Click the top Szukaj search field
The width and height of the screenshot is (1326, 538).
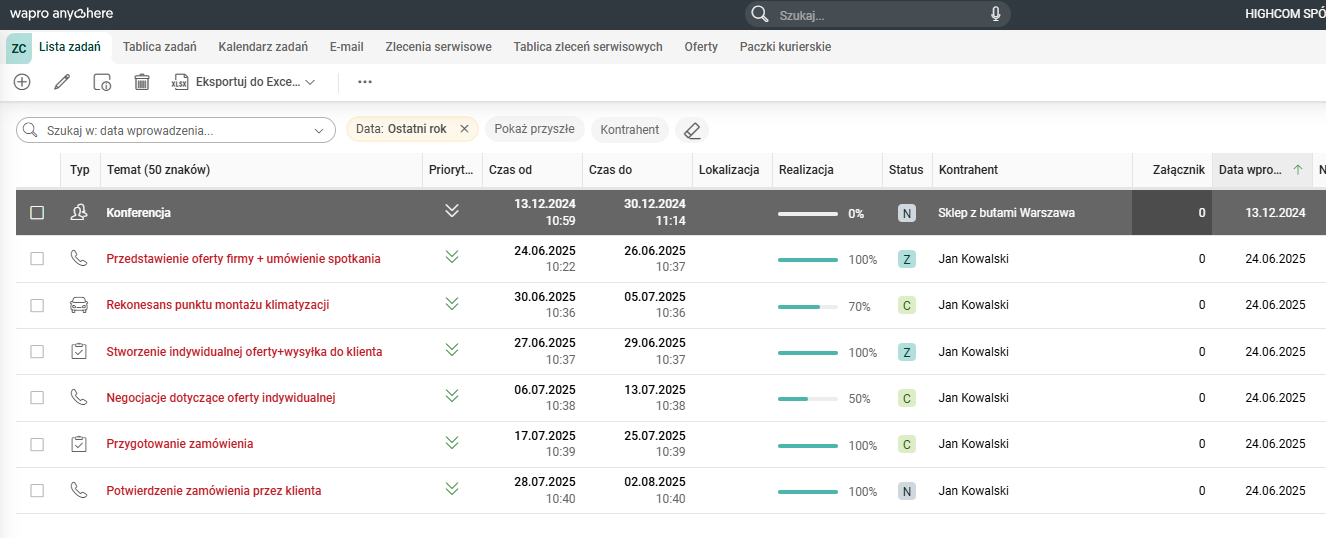880,14
